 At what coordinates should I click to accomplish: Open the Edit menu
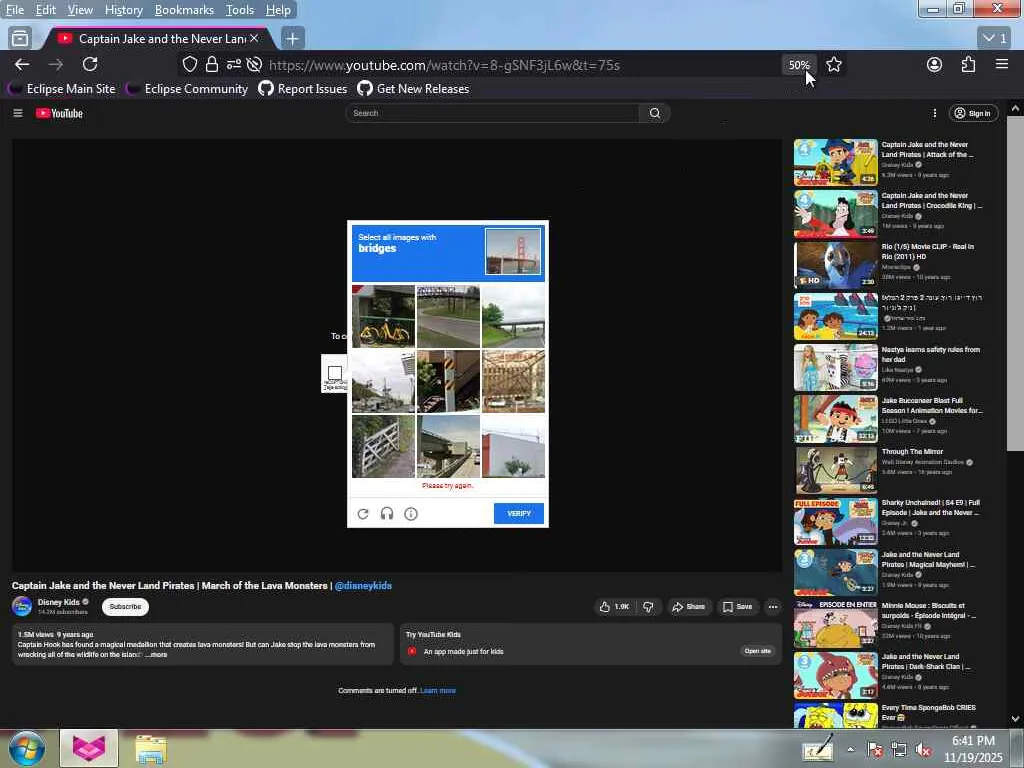[46, 10]
